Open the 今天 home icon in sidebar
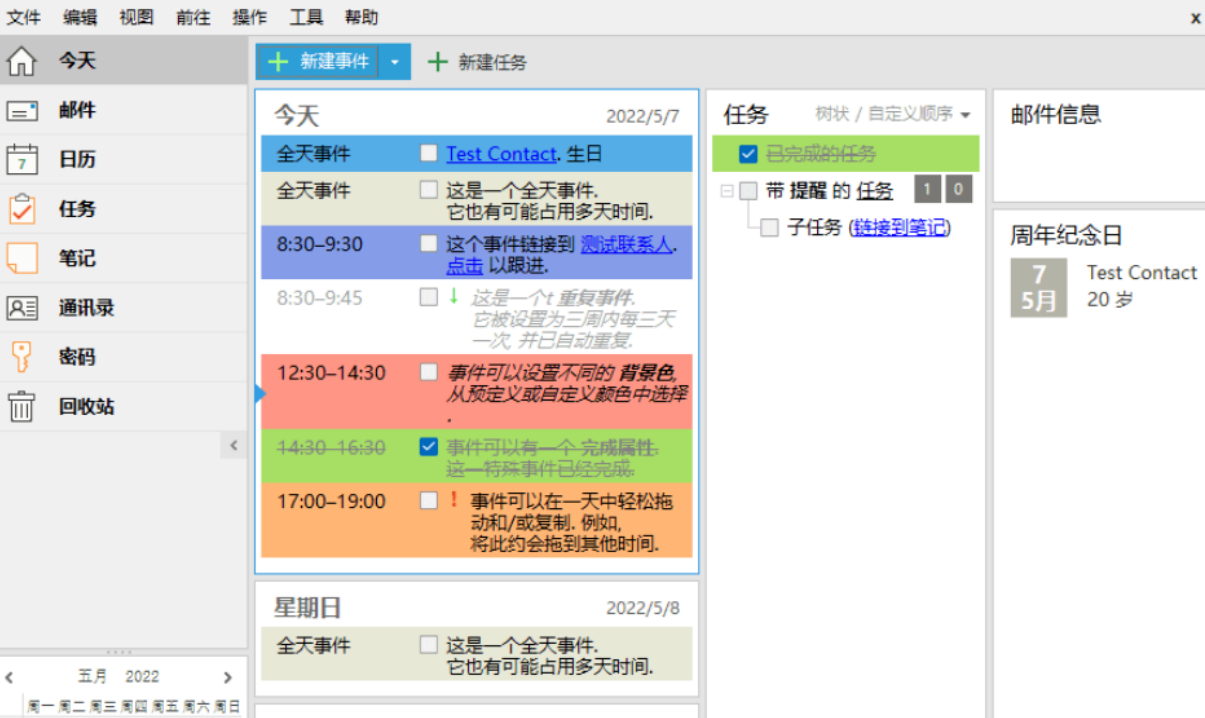Screen dimensions: 1205x718 pos(22,61)
